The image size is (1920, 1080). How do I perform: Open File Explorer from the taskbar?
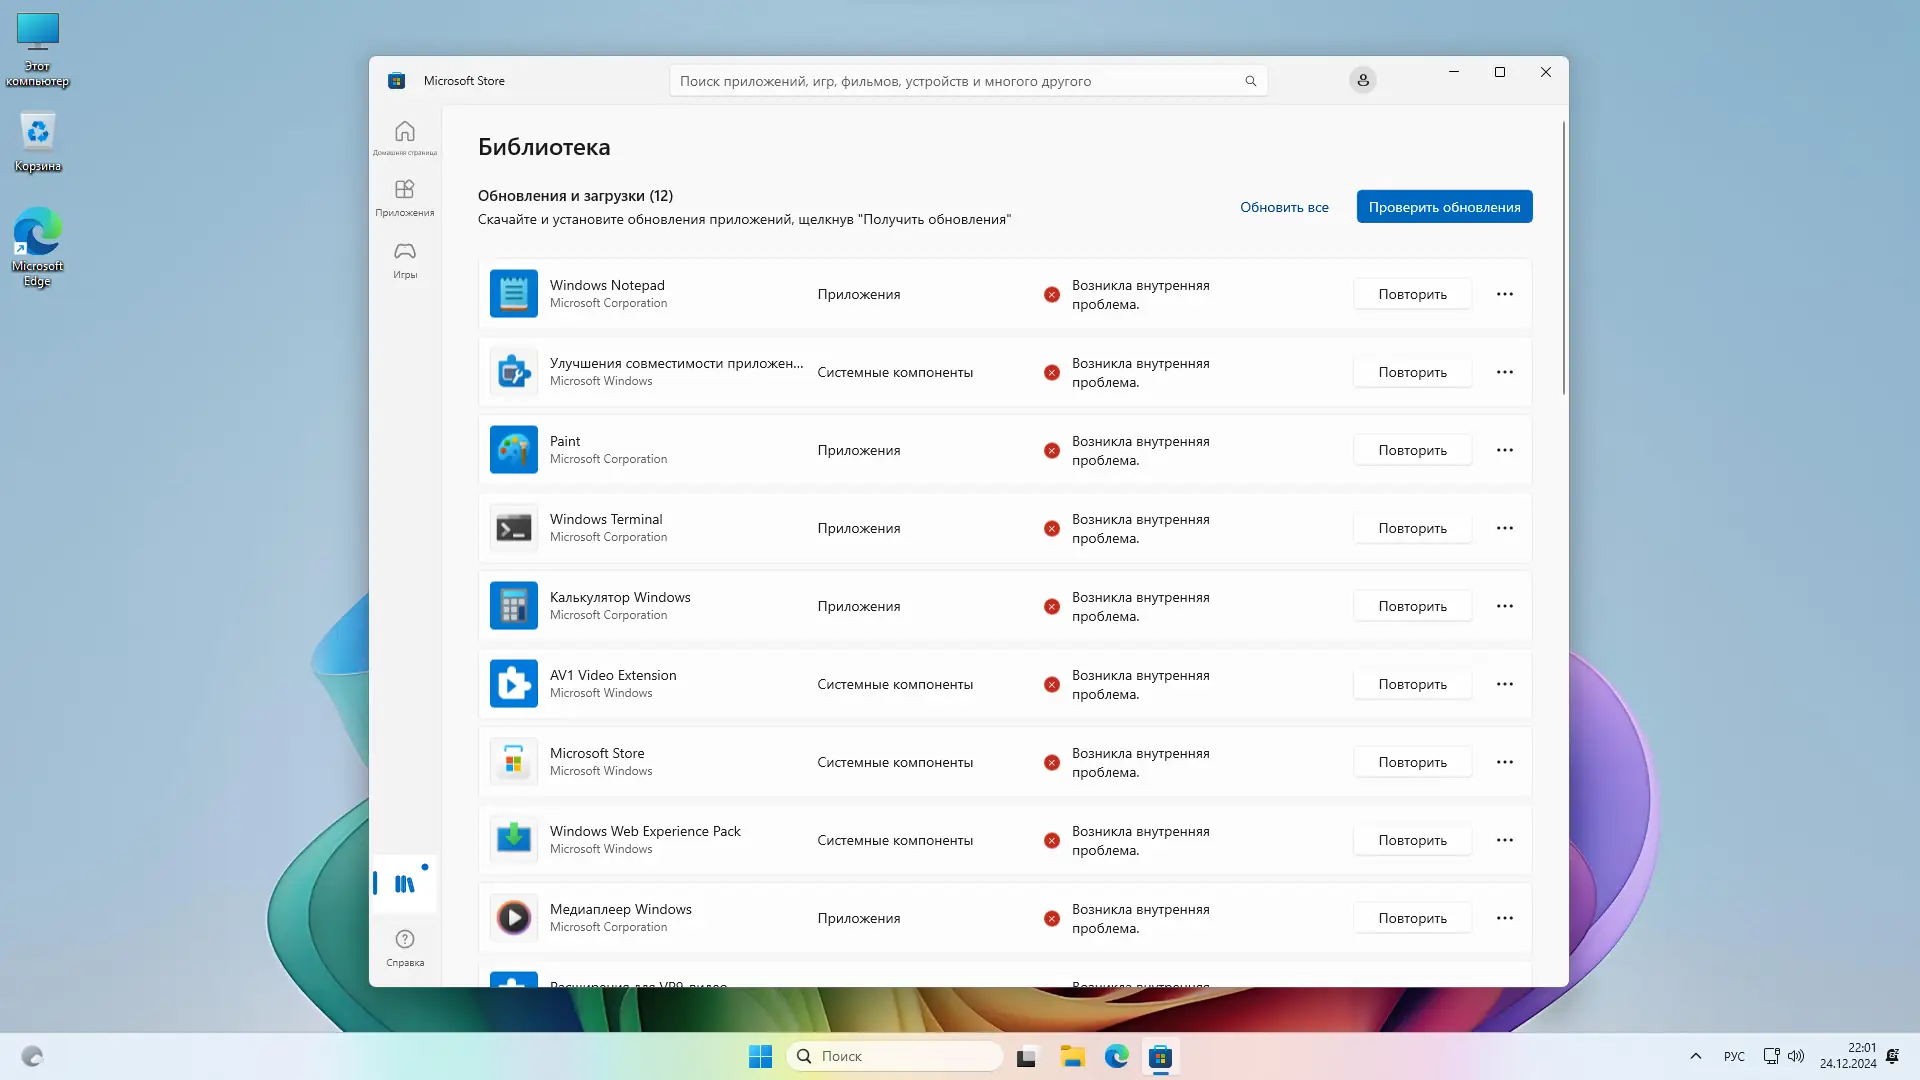(1072, 1056)
